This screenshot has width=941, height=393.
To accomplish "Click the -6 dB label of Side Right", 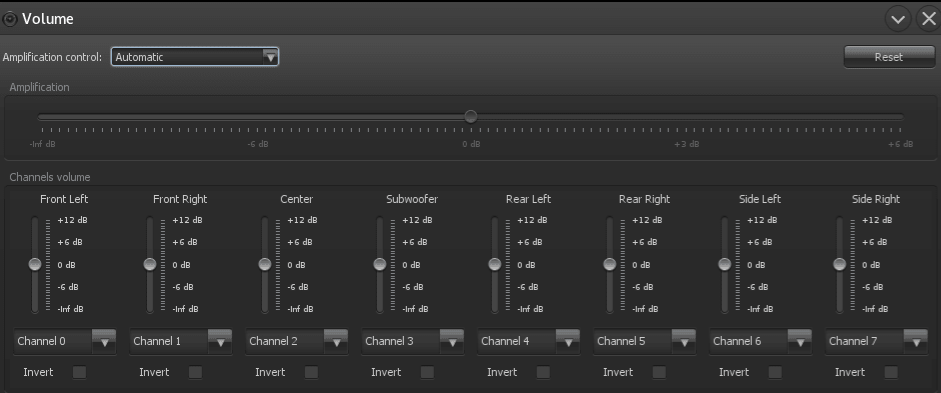I will [x=873, y=287].
